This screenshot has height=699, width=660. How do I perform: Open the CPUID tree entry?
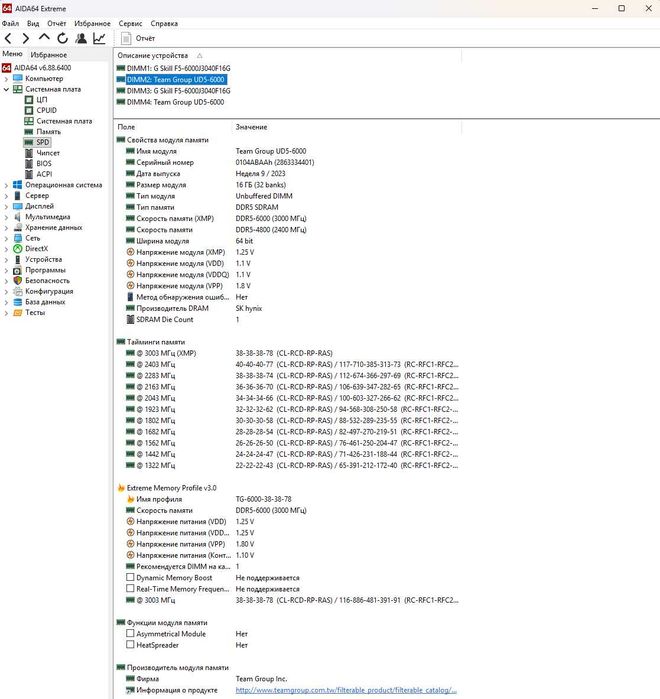pyautogui.click(x=46, y=110)
